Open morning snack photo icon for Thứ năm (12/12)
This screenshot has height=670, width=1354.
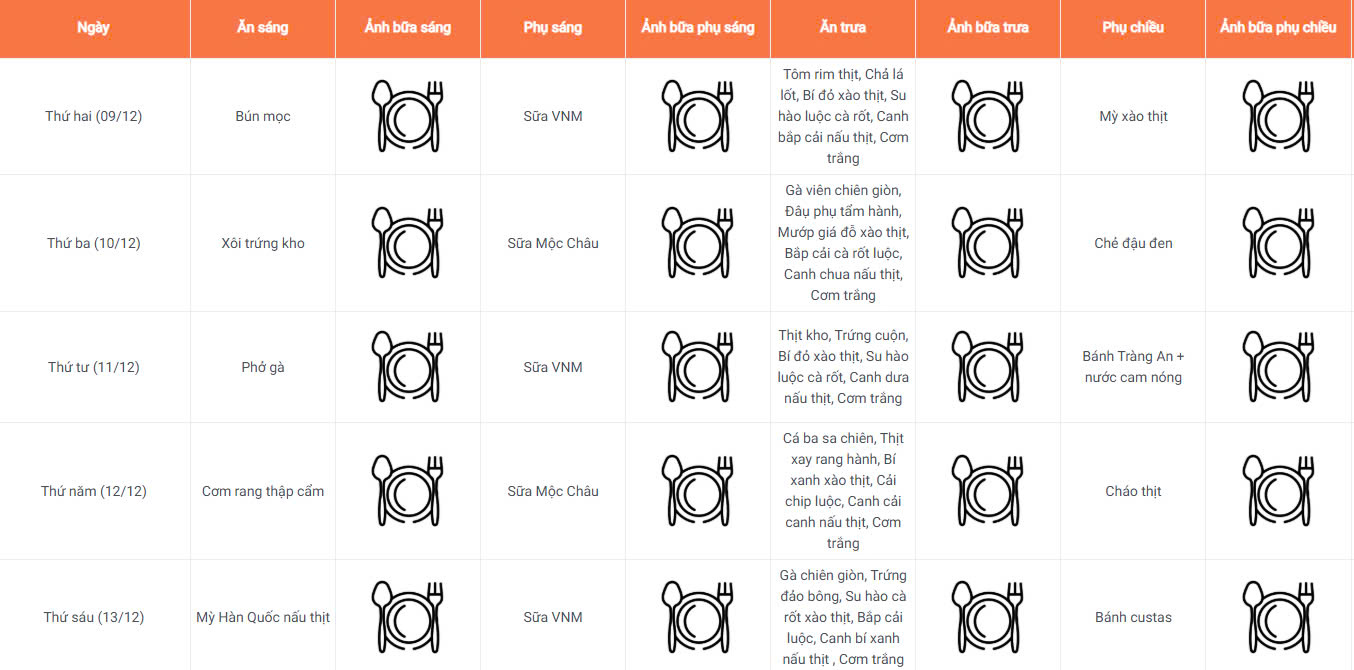(x=698, y=491)
